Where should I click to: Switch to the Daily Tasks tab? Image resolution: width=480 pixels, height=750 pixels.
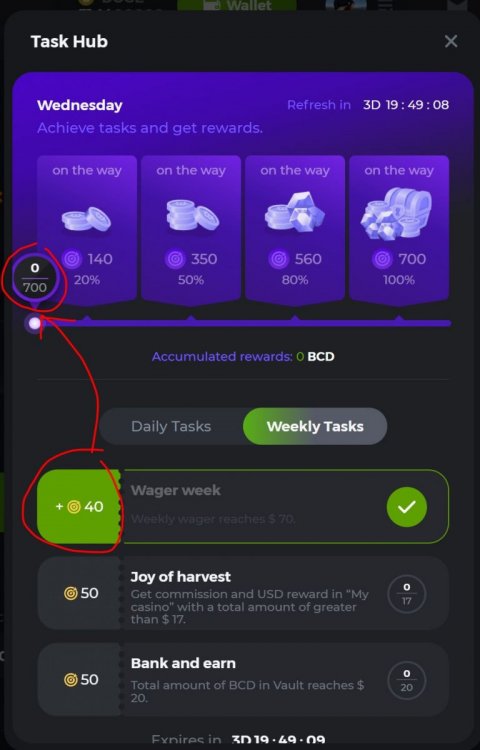[x=171, y=426]
